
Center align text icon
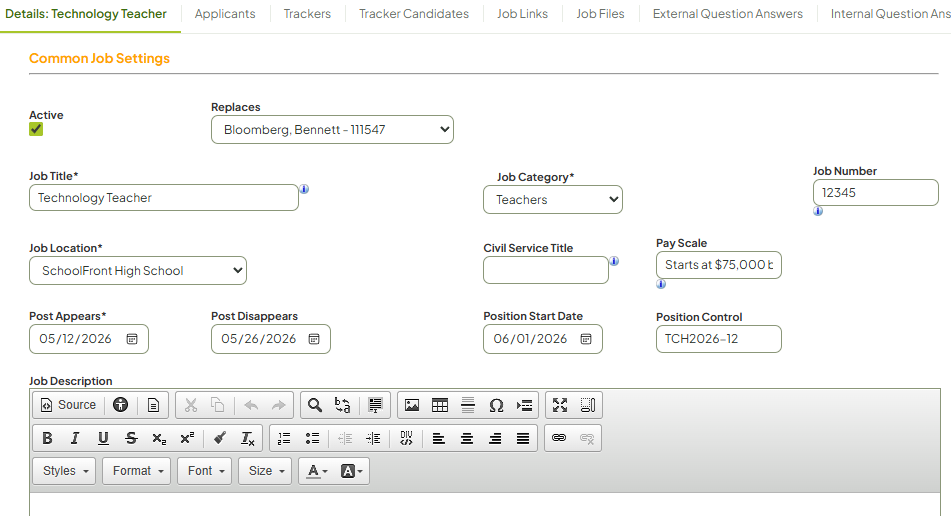click(x=467, y=438)
